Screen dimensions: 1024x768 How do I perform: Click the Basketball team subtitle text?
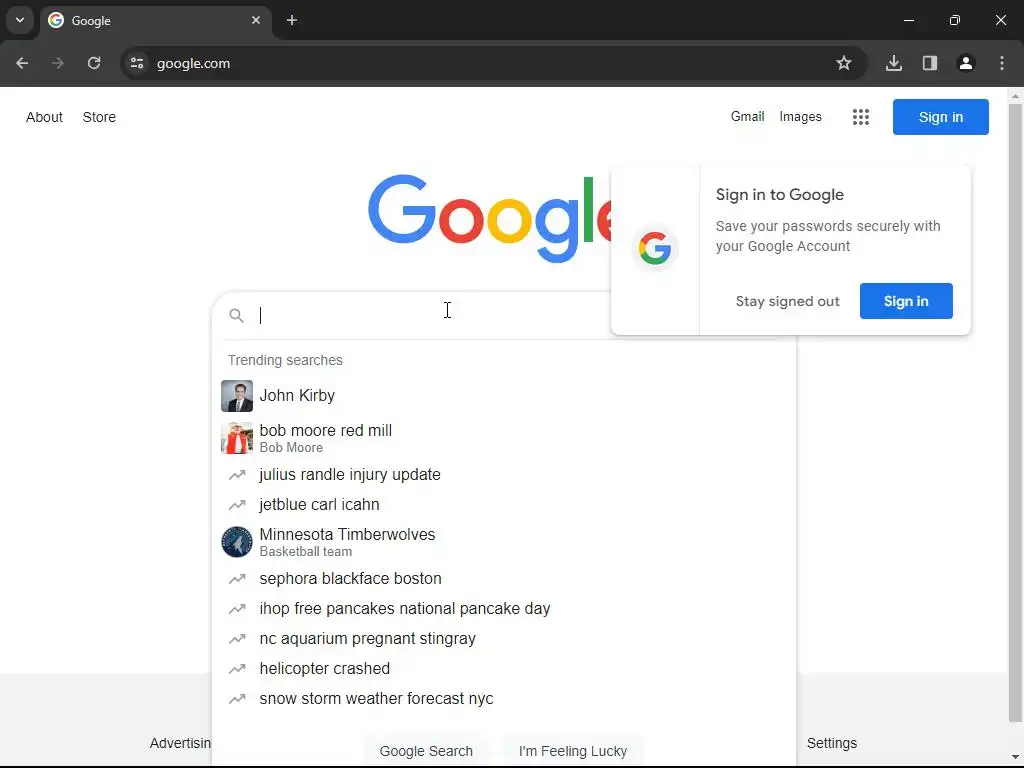(306, 552)
